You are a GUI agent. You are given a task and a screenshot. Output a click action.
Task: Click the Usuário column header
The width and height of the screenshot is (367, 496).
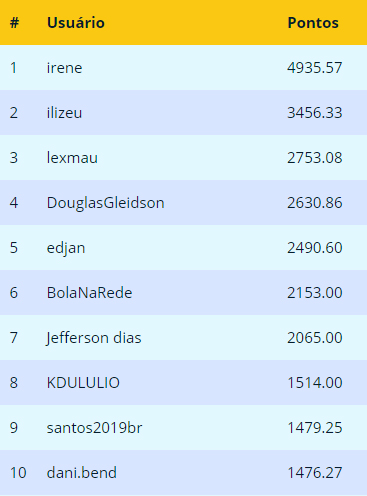pyautogui.click(x=76, y=23)
